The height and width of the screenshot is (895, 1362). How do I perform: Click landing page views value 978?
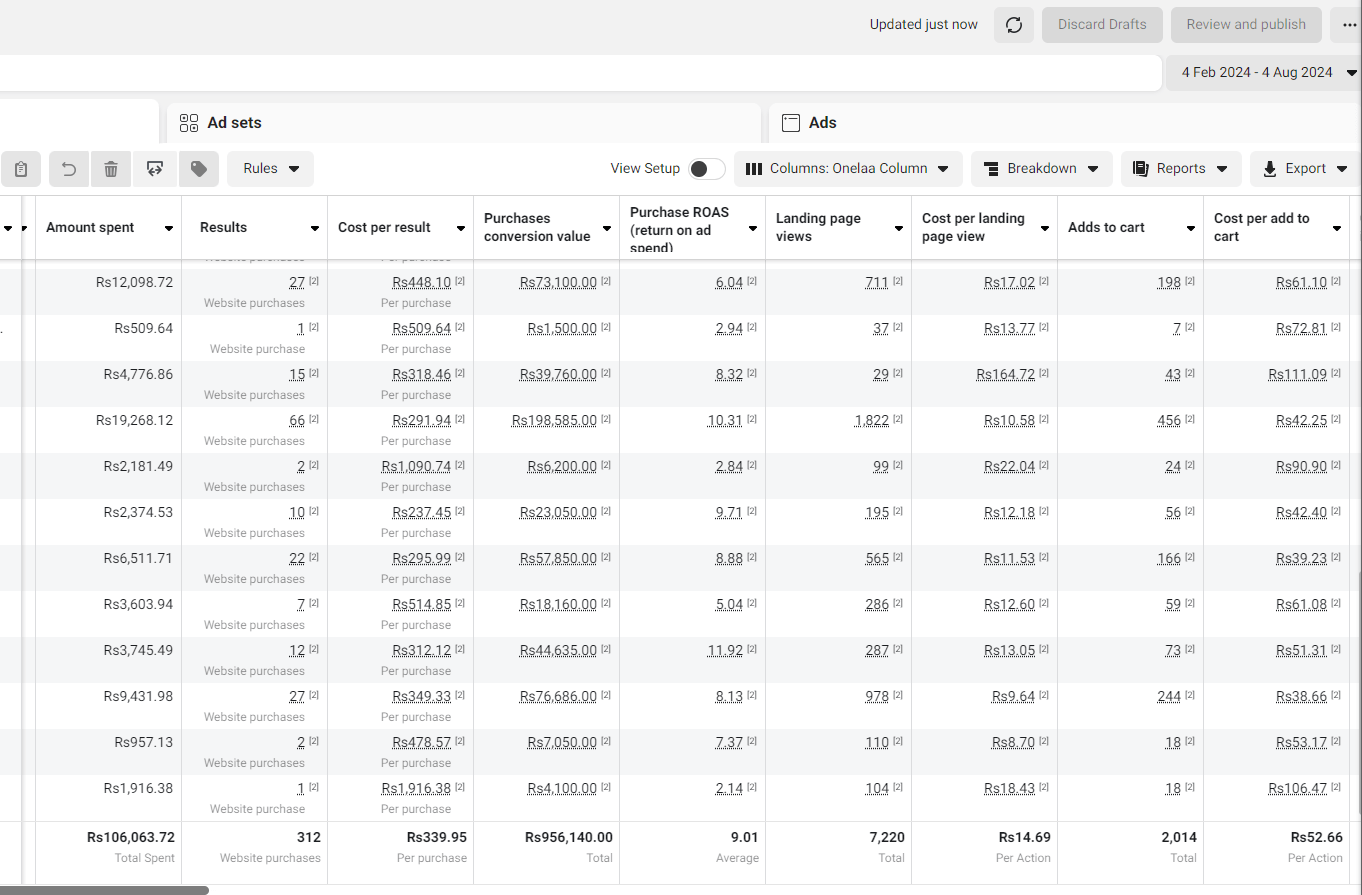[x=877, y=697]
